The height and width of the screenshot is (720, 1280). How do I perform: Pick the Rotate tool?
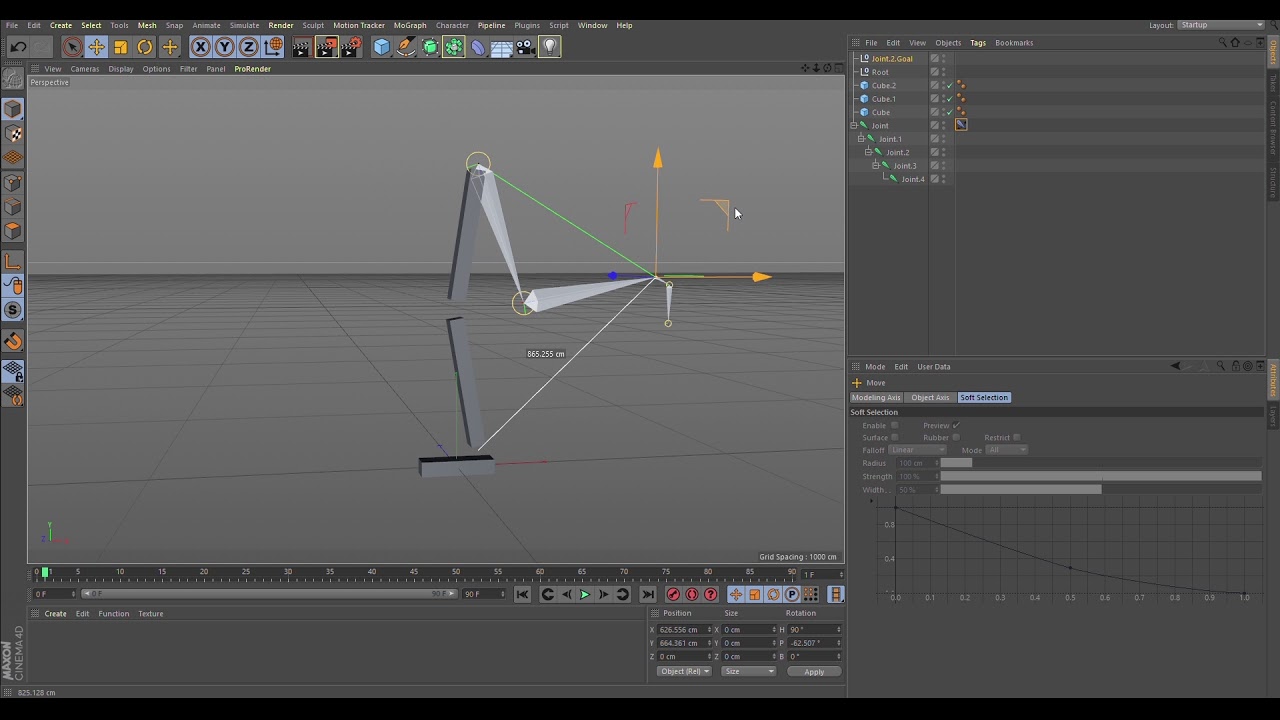(145, 47)
